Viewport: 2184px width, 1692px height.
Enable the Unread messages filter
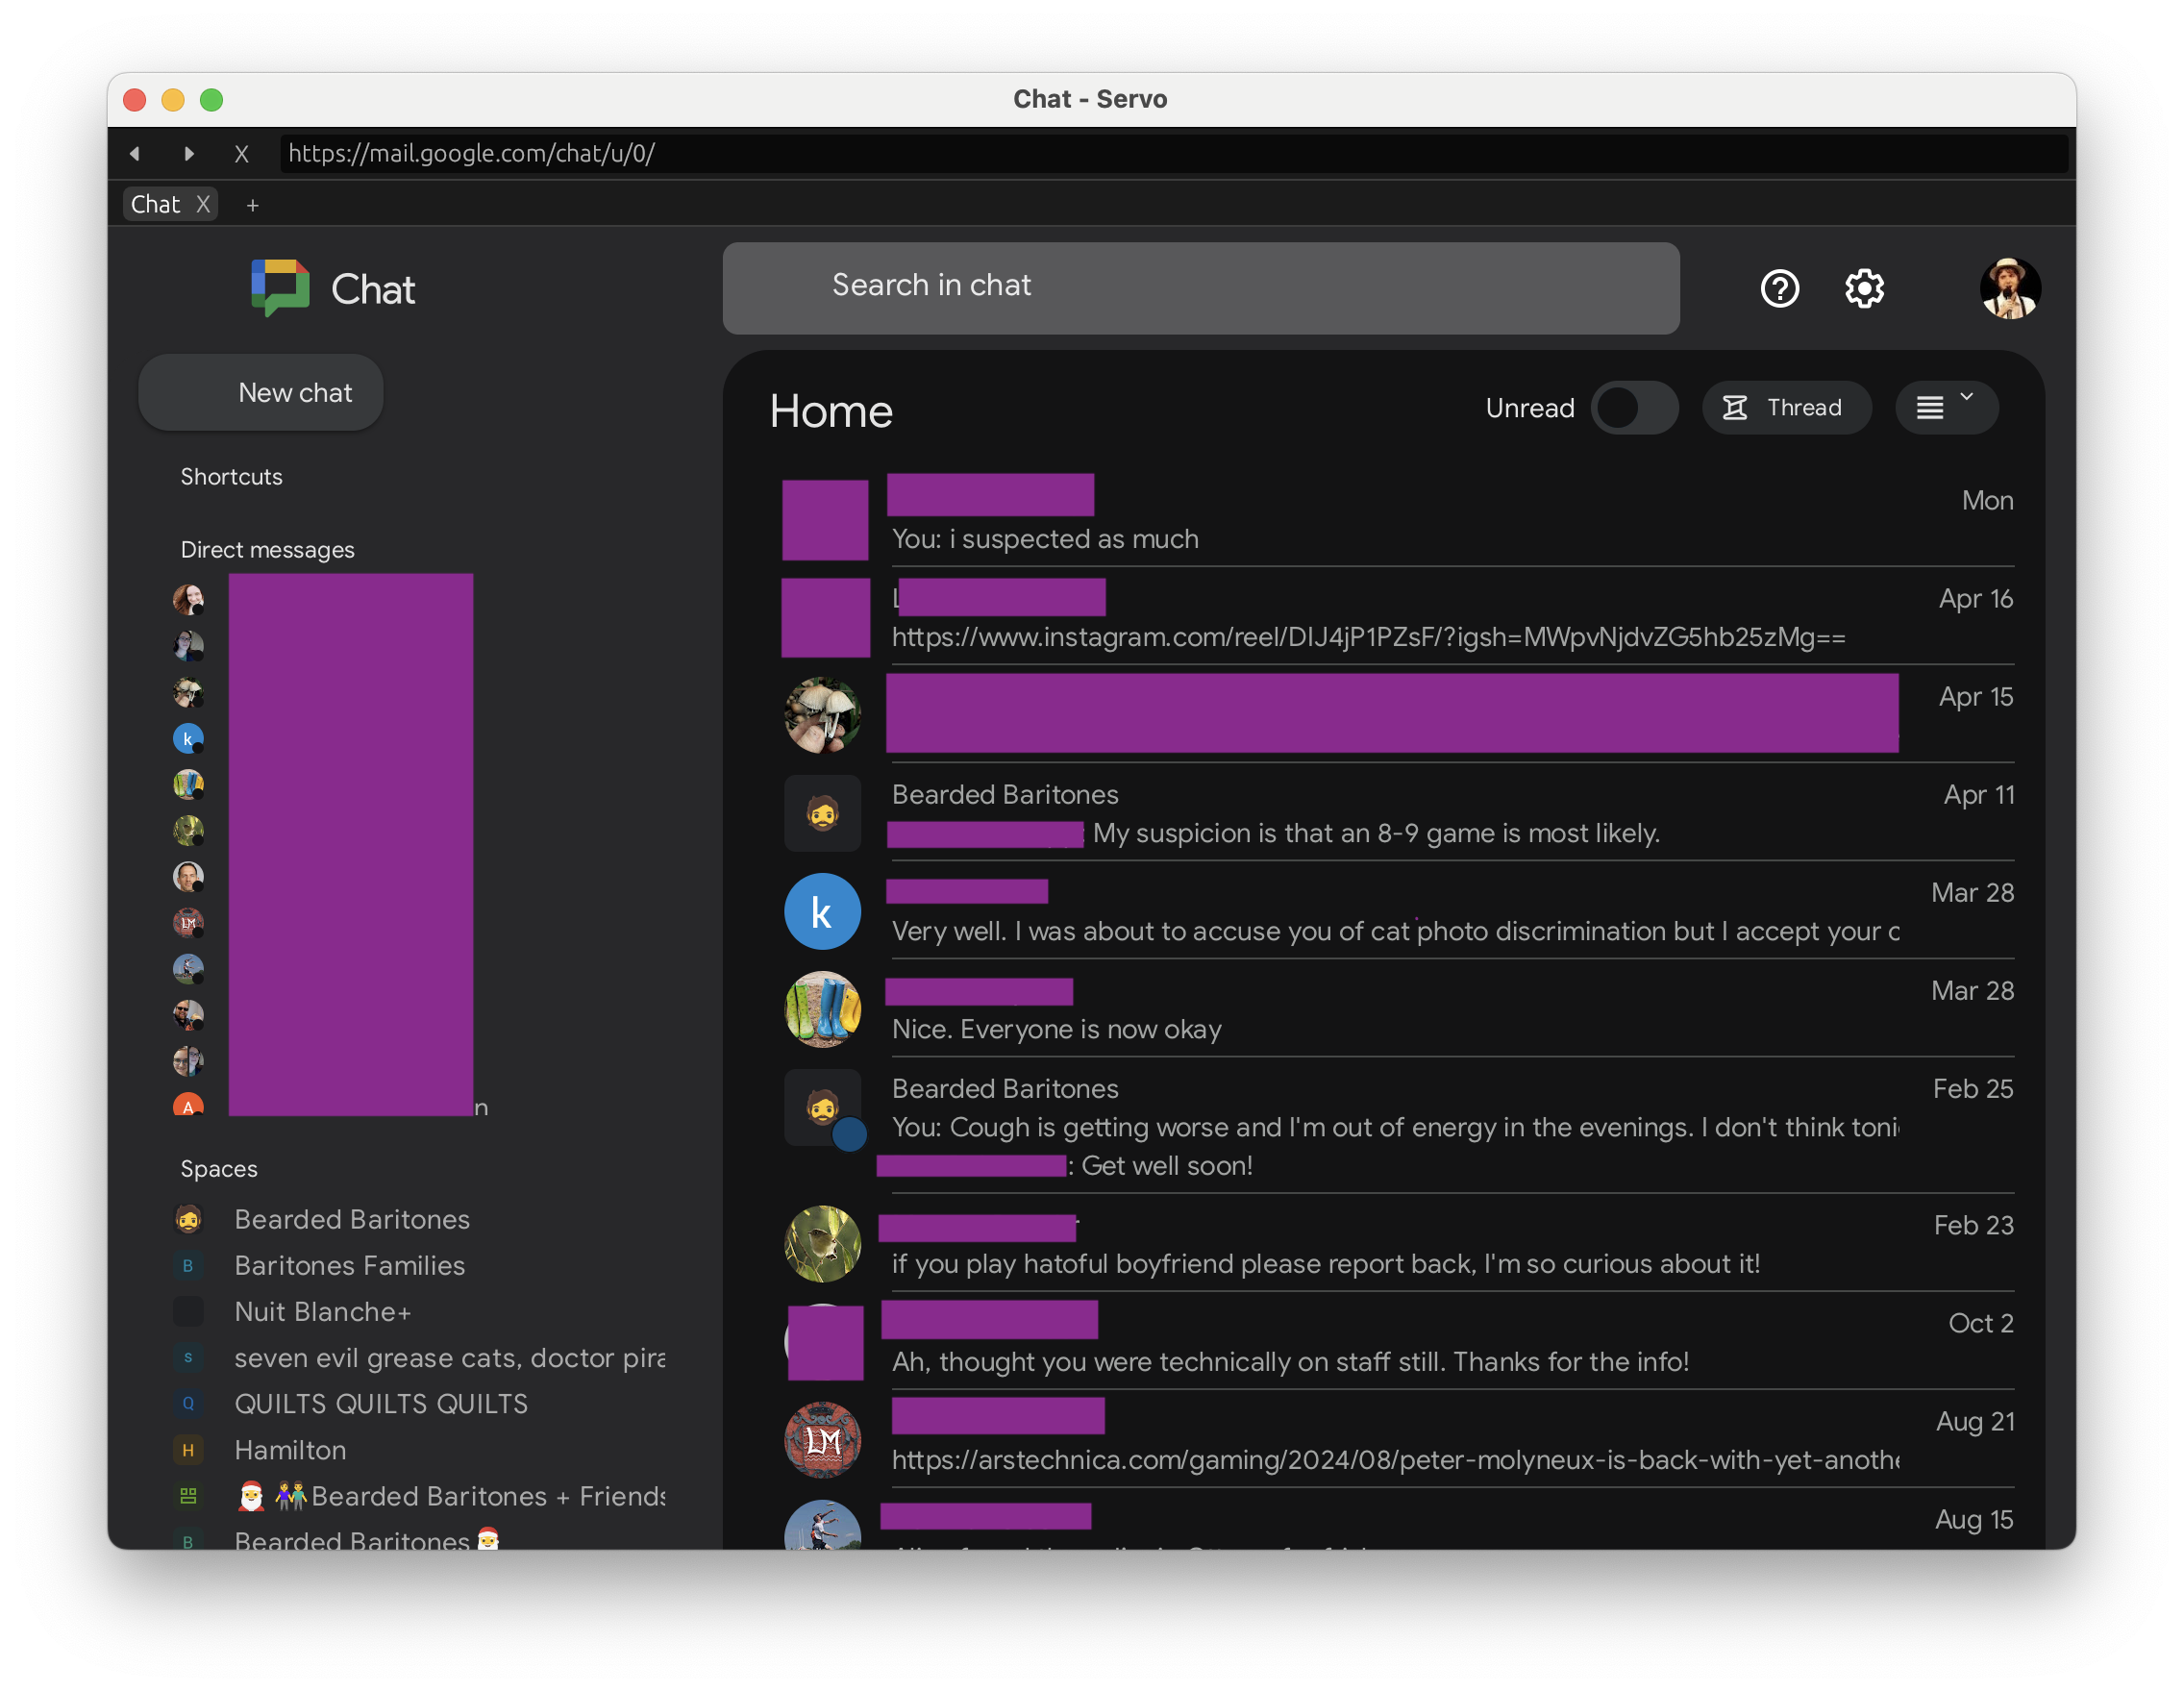click(1635, 408)
